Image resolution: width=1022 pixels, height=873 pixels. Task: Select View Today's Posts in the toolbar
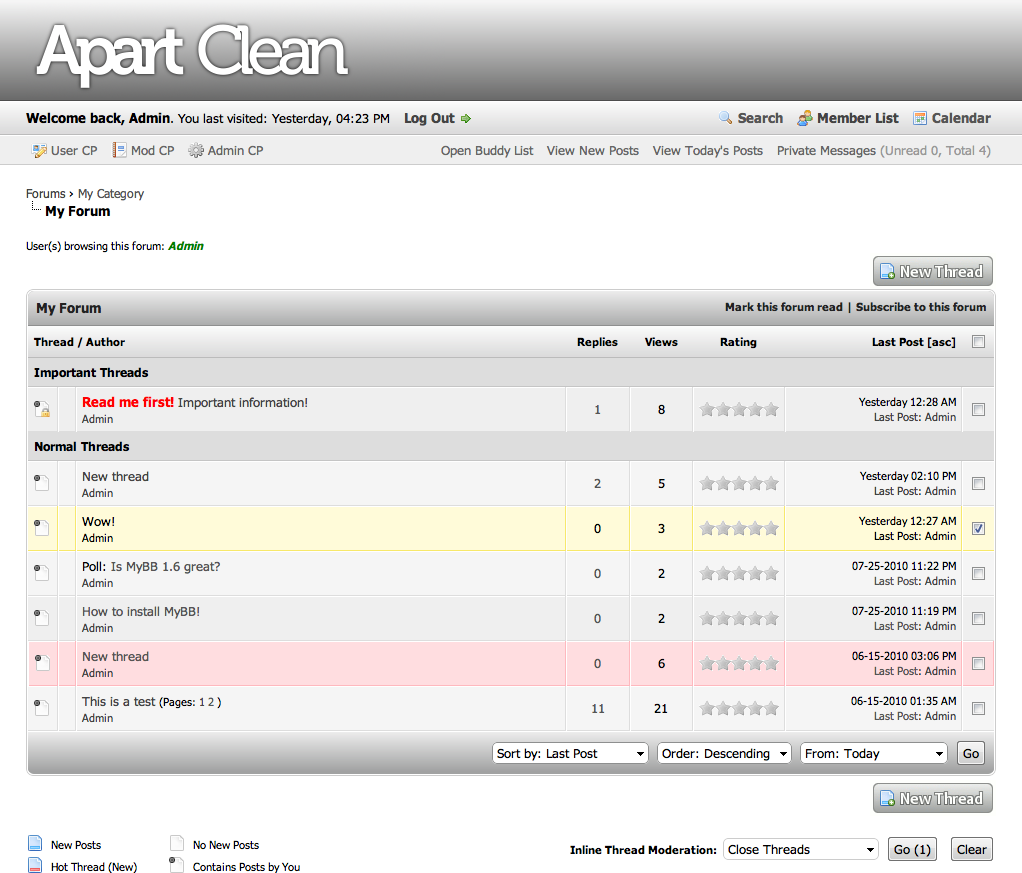[707, 151]
